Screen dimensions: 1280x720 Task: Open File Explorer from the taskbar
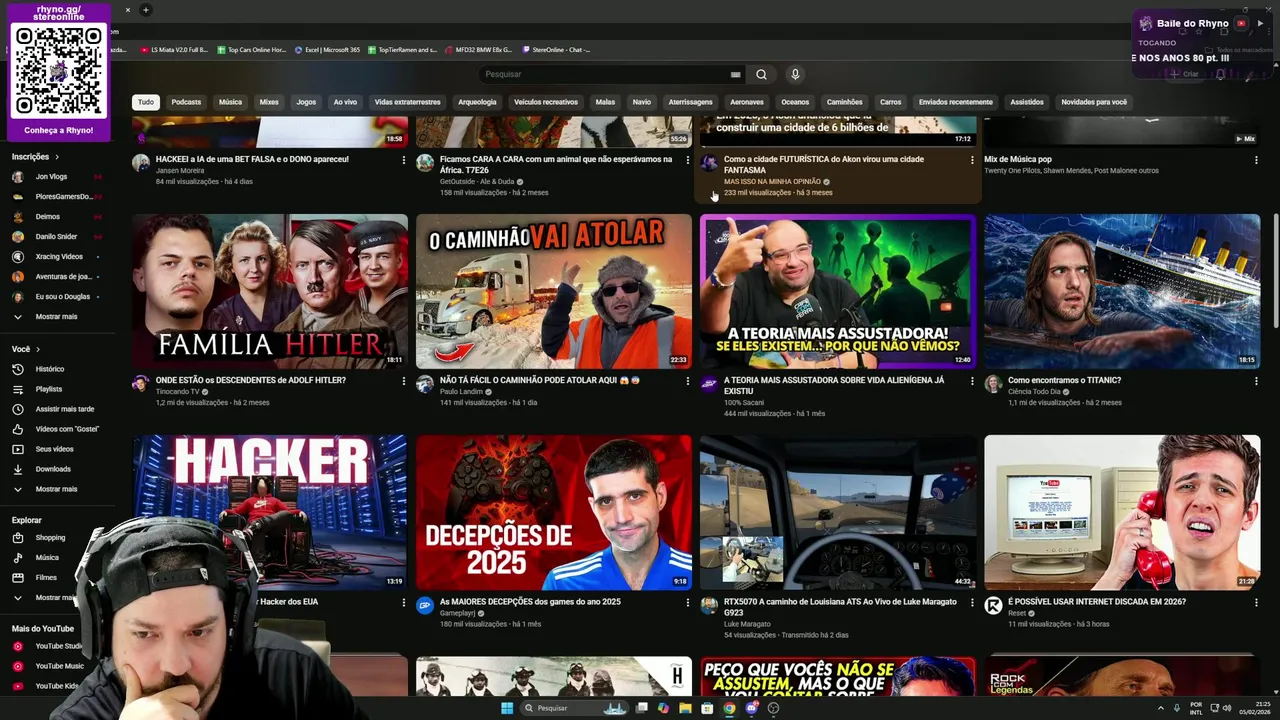point(685,708)
